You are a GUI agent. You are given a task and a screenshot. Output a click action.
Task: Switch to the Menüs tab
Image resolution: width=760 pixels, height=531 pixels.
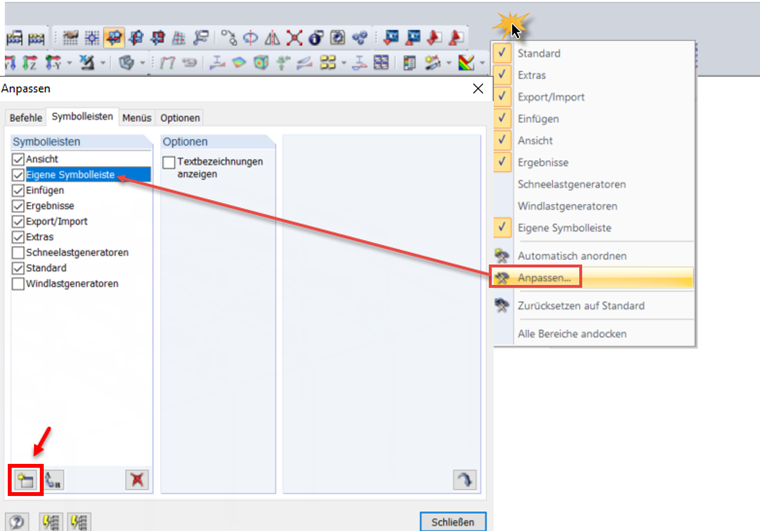pyautogui.click(x=137, y=118)
